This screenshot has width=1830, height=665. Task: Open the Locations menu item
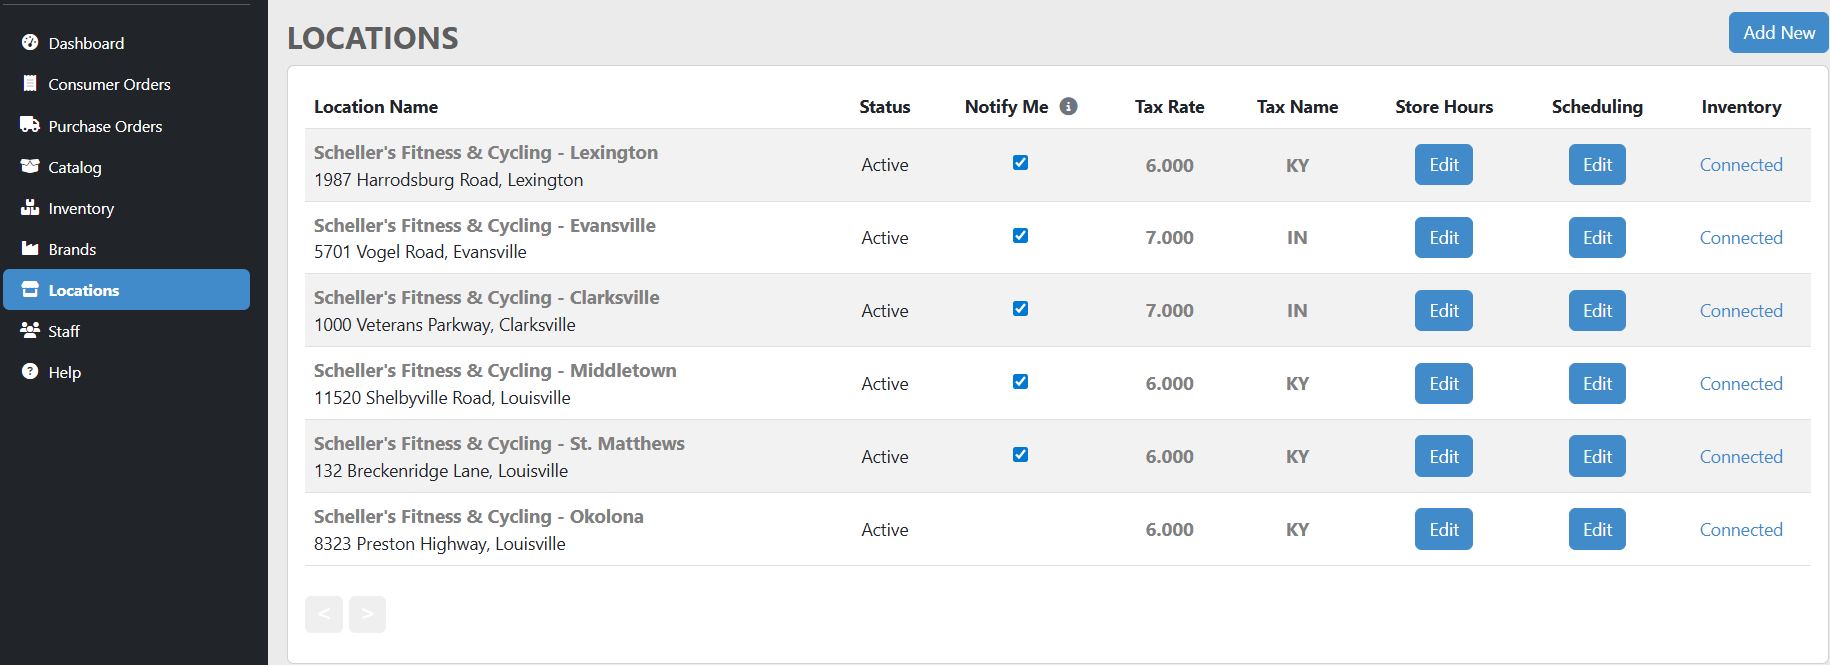(84, 290)
